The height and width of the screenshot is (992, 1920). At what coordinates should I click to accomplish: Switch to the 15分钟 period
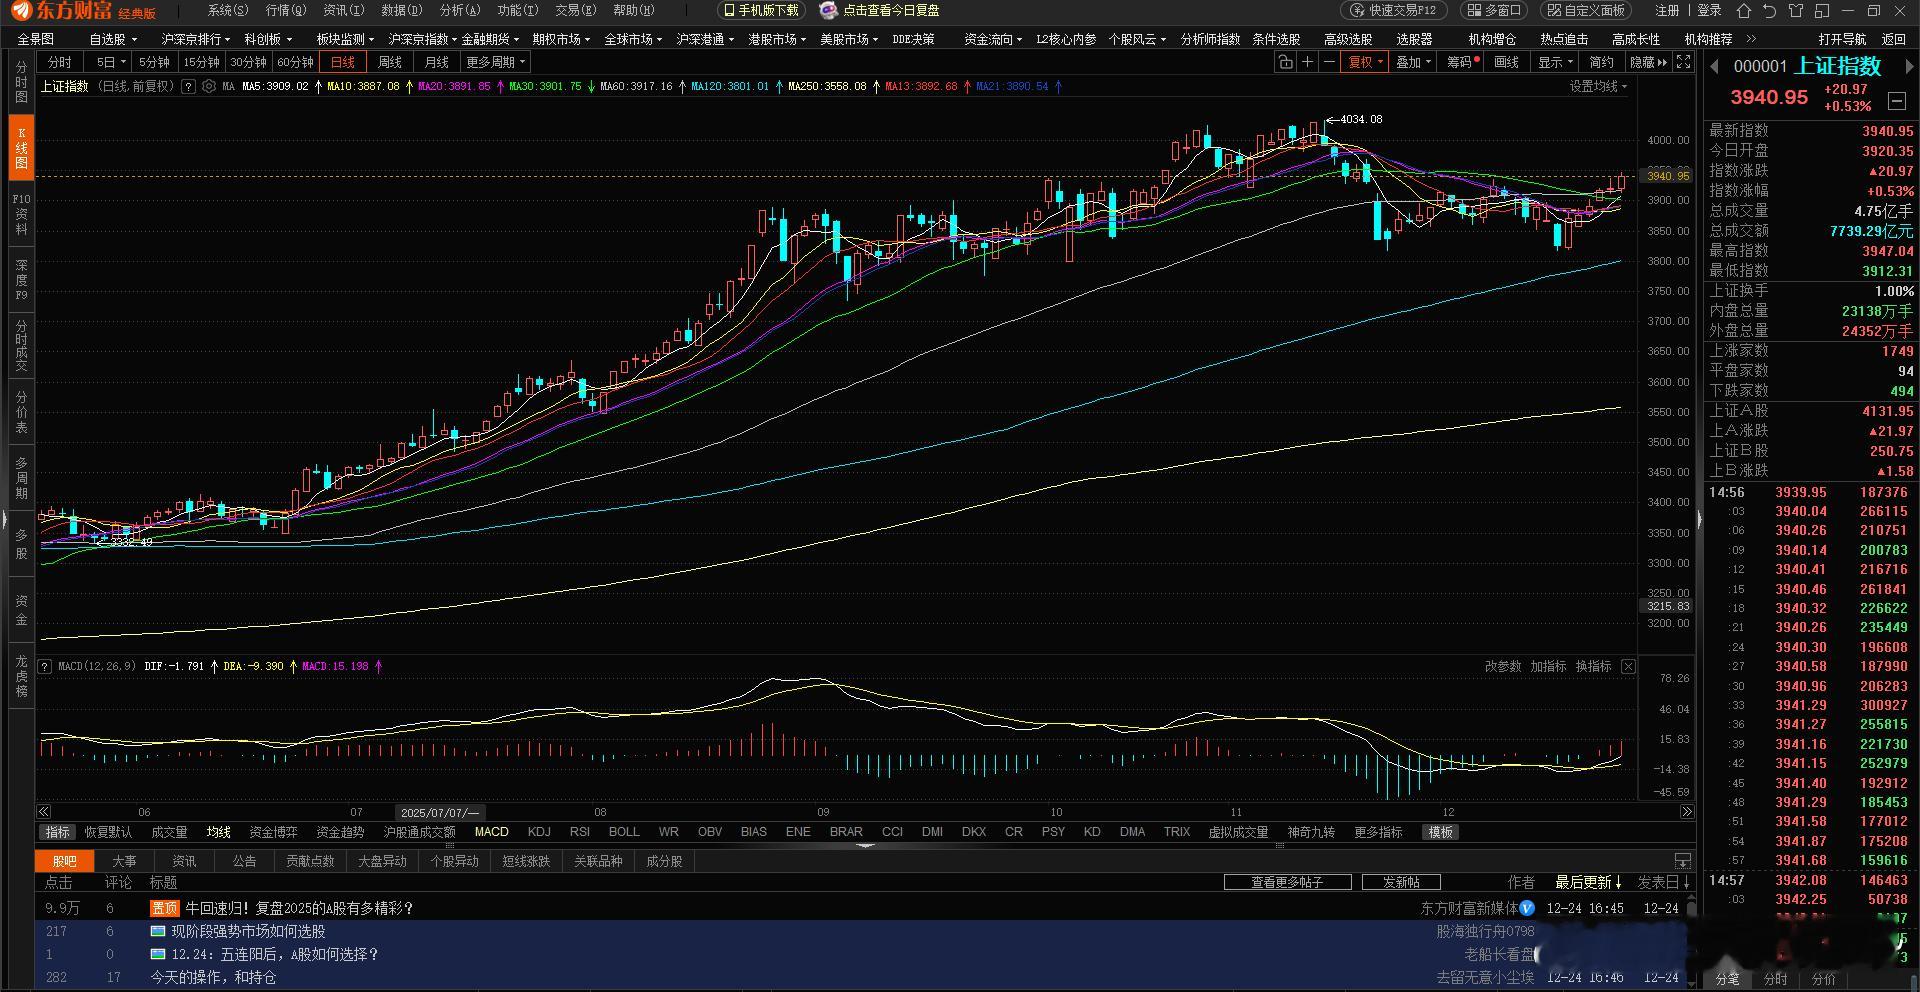coord(201,62)
